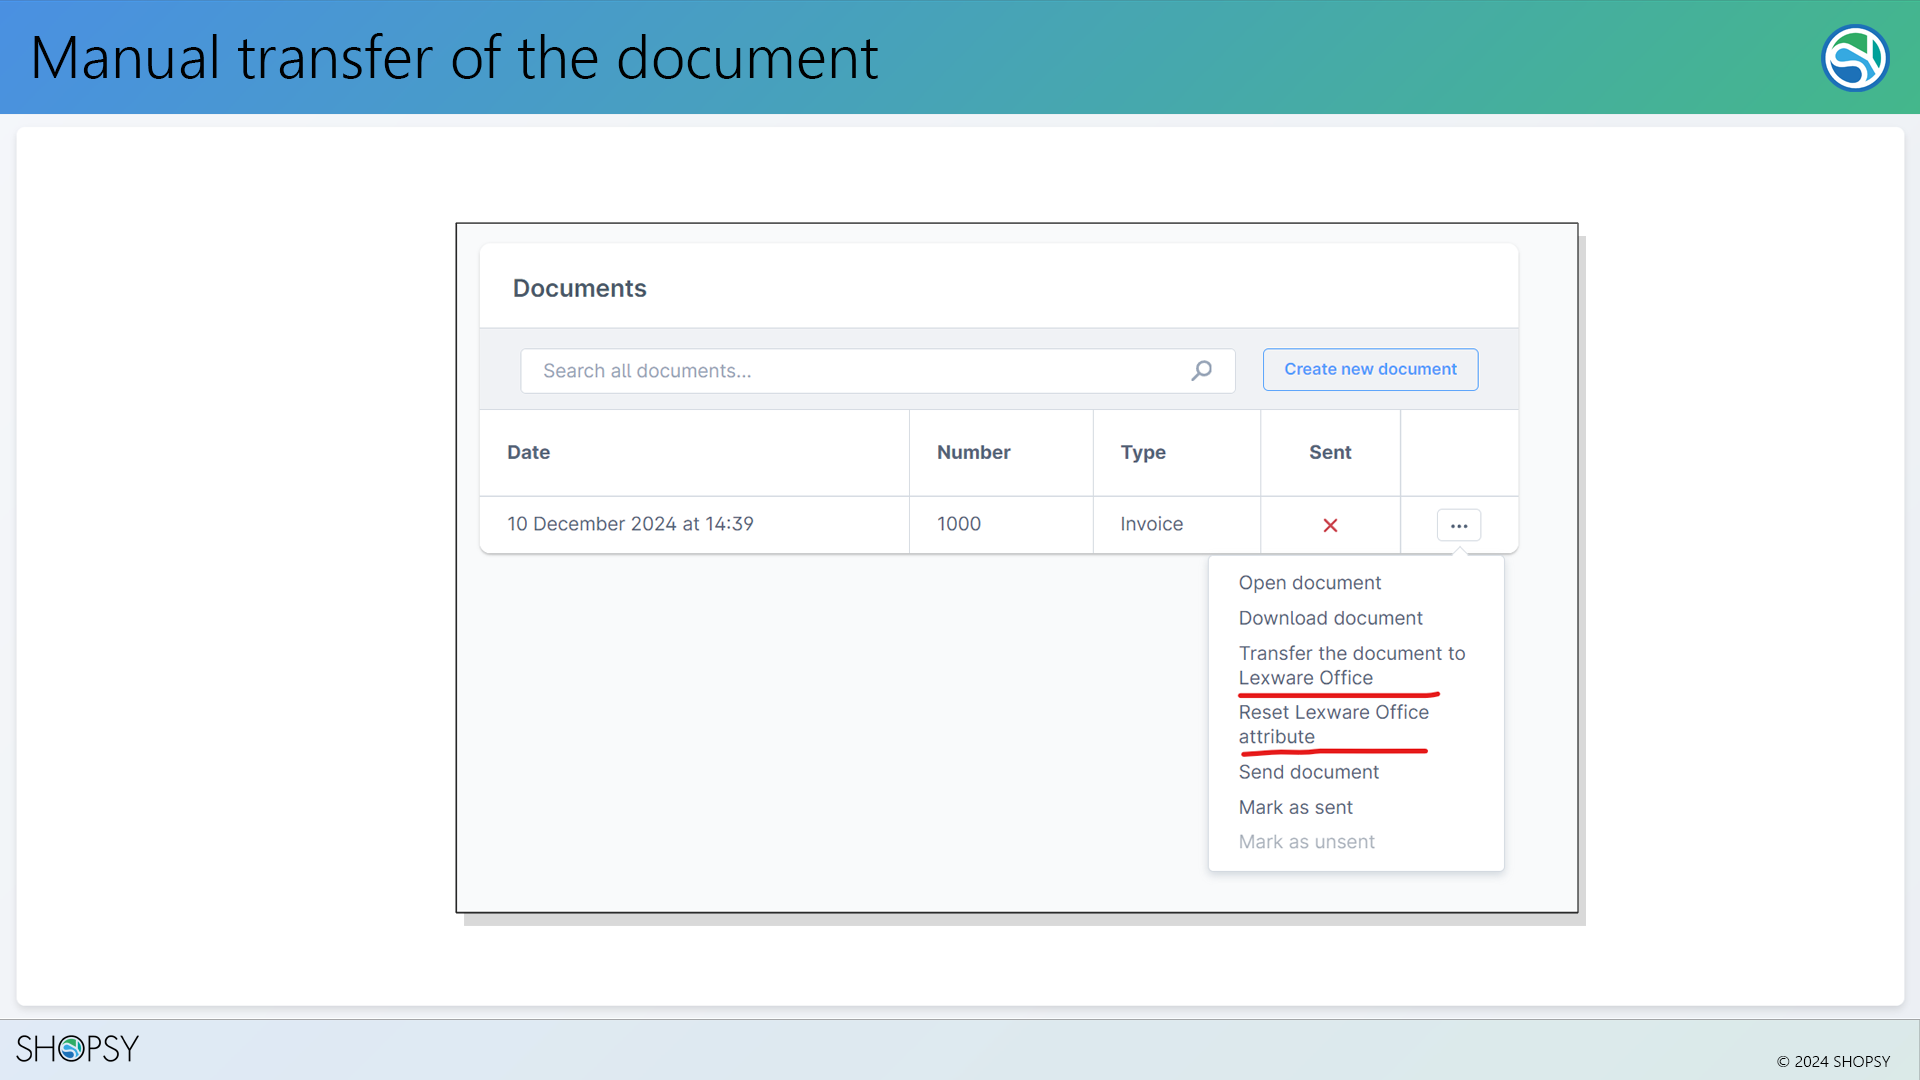Choose Open document from menu

coord(1309,583)
